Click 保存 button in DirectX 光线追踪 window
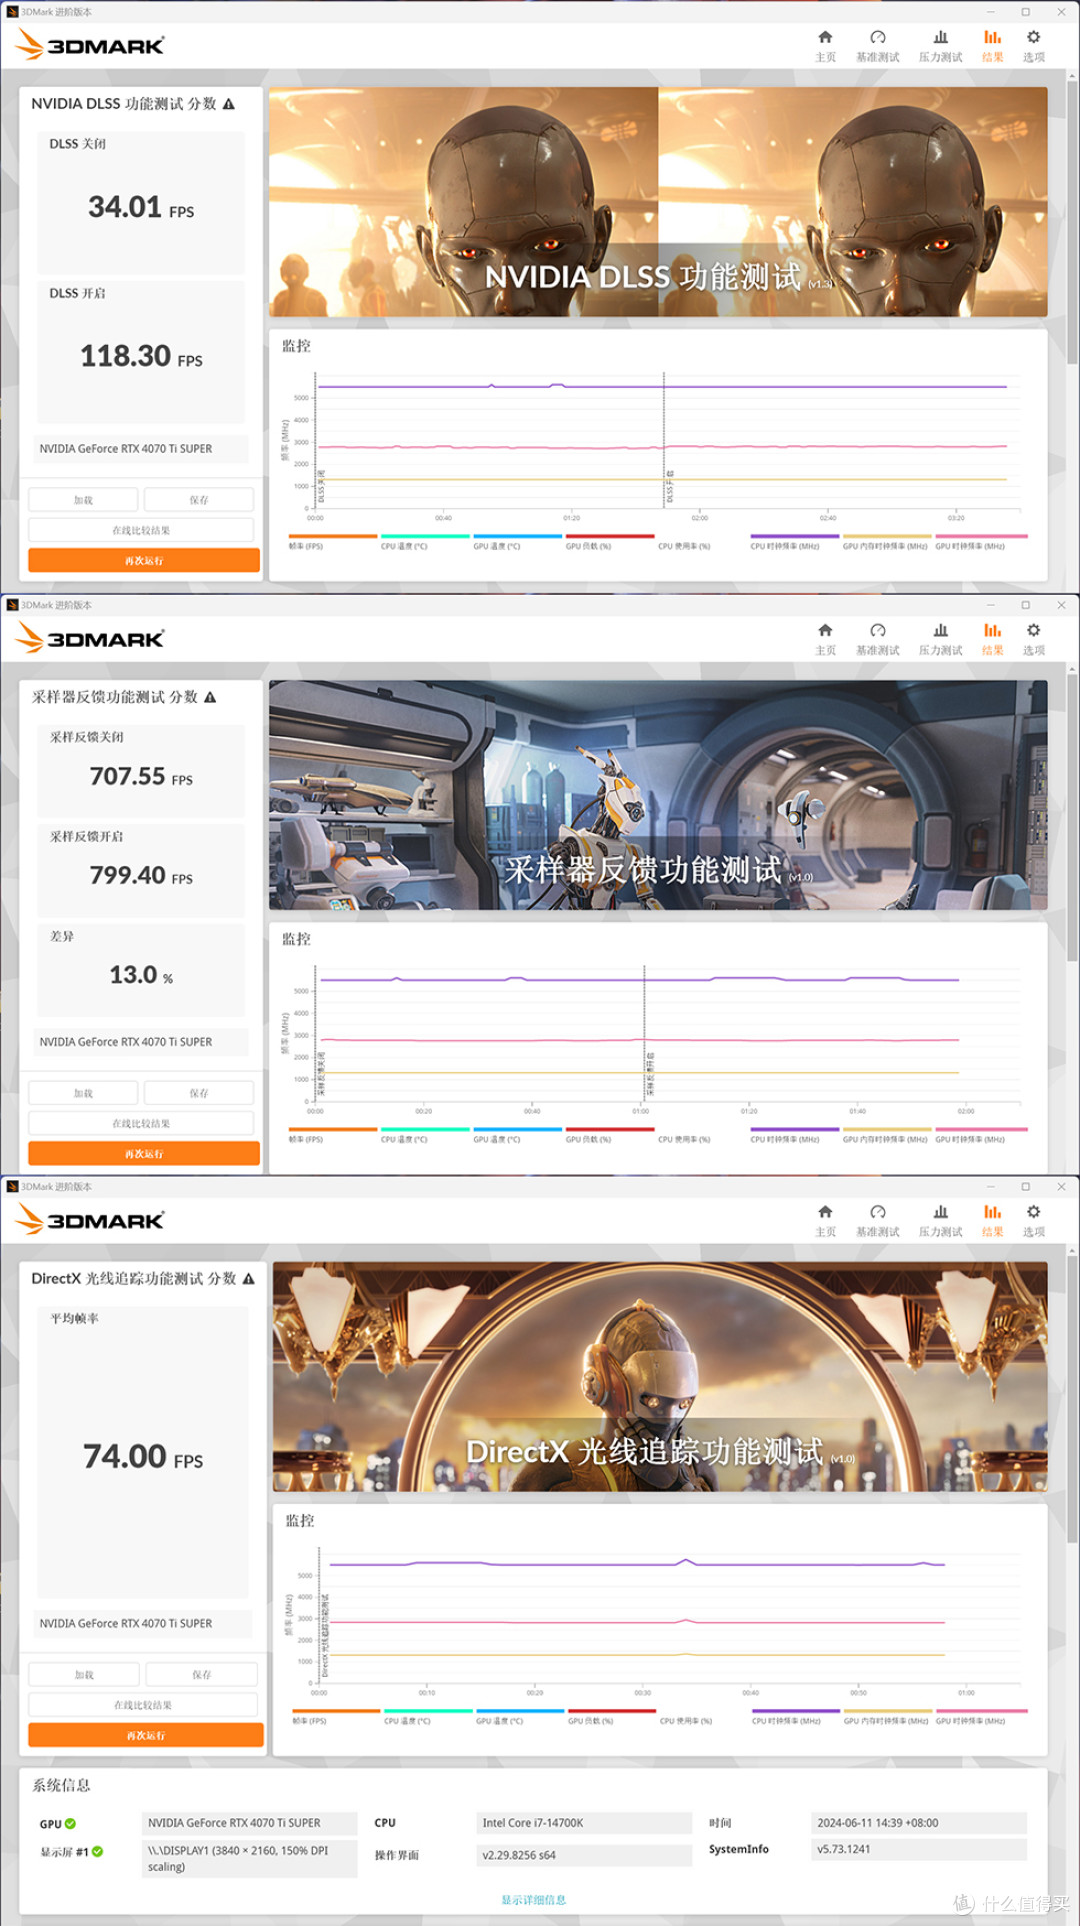The height and width of the screenshot is (1926, 1080). pos(202,1675)
